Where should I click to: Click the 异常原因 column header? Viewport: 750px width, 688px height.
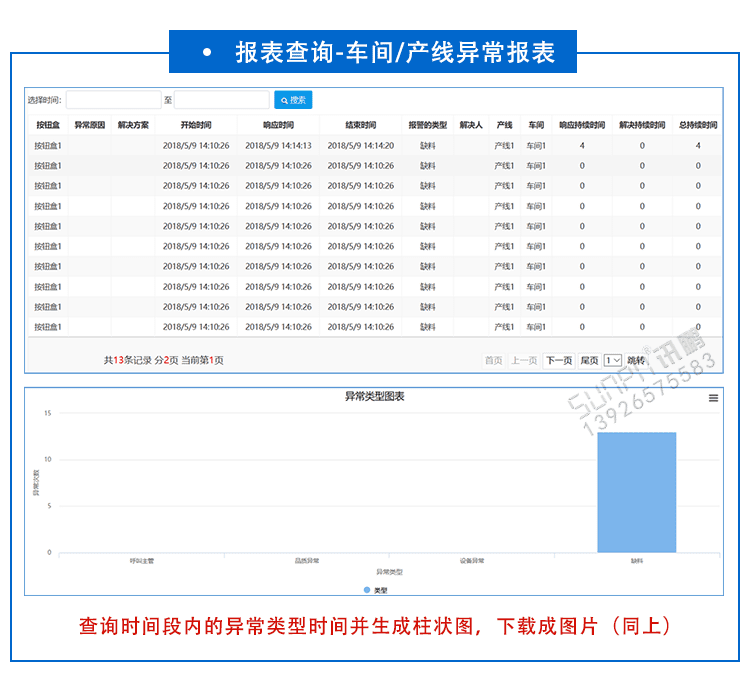pyautogui.click(x=89, y=125)
